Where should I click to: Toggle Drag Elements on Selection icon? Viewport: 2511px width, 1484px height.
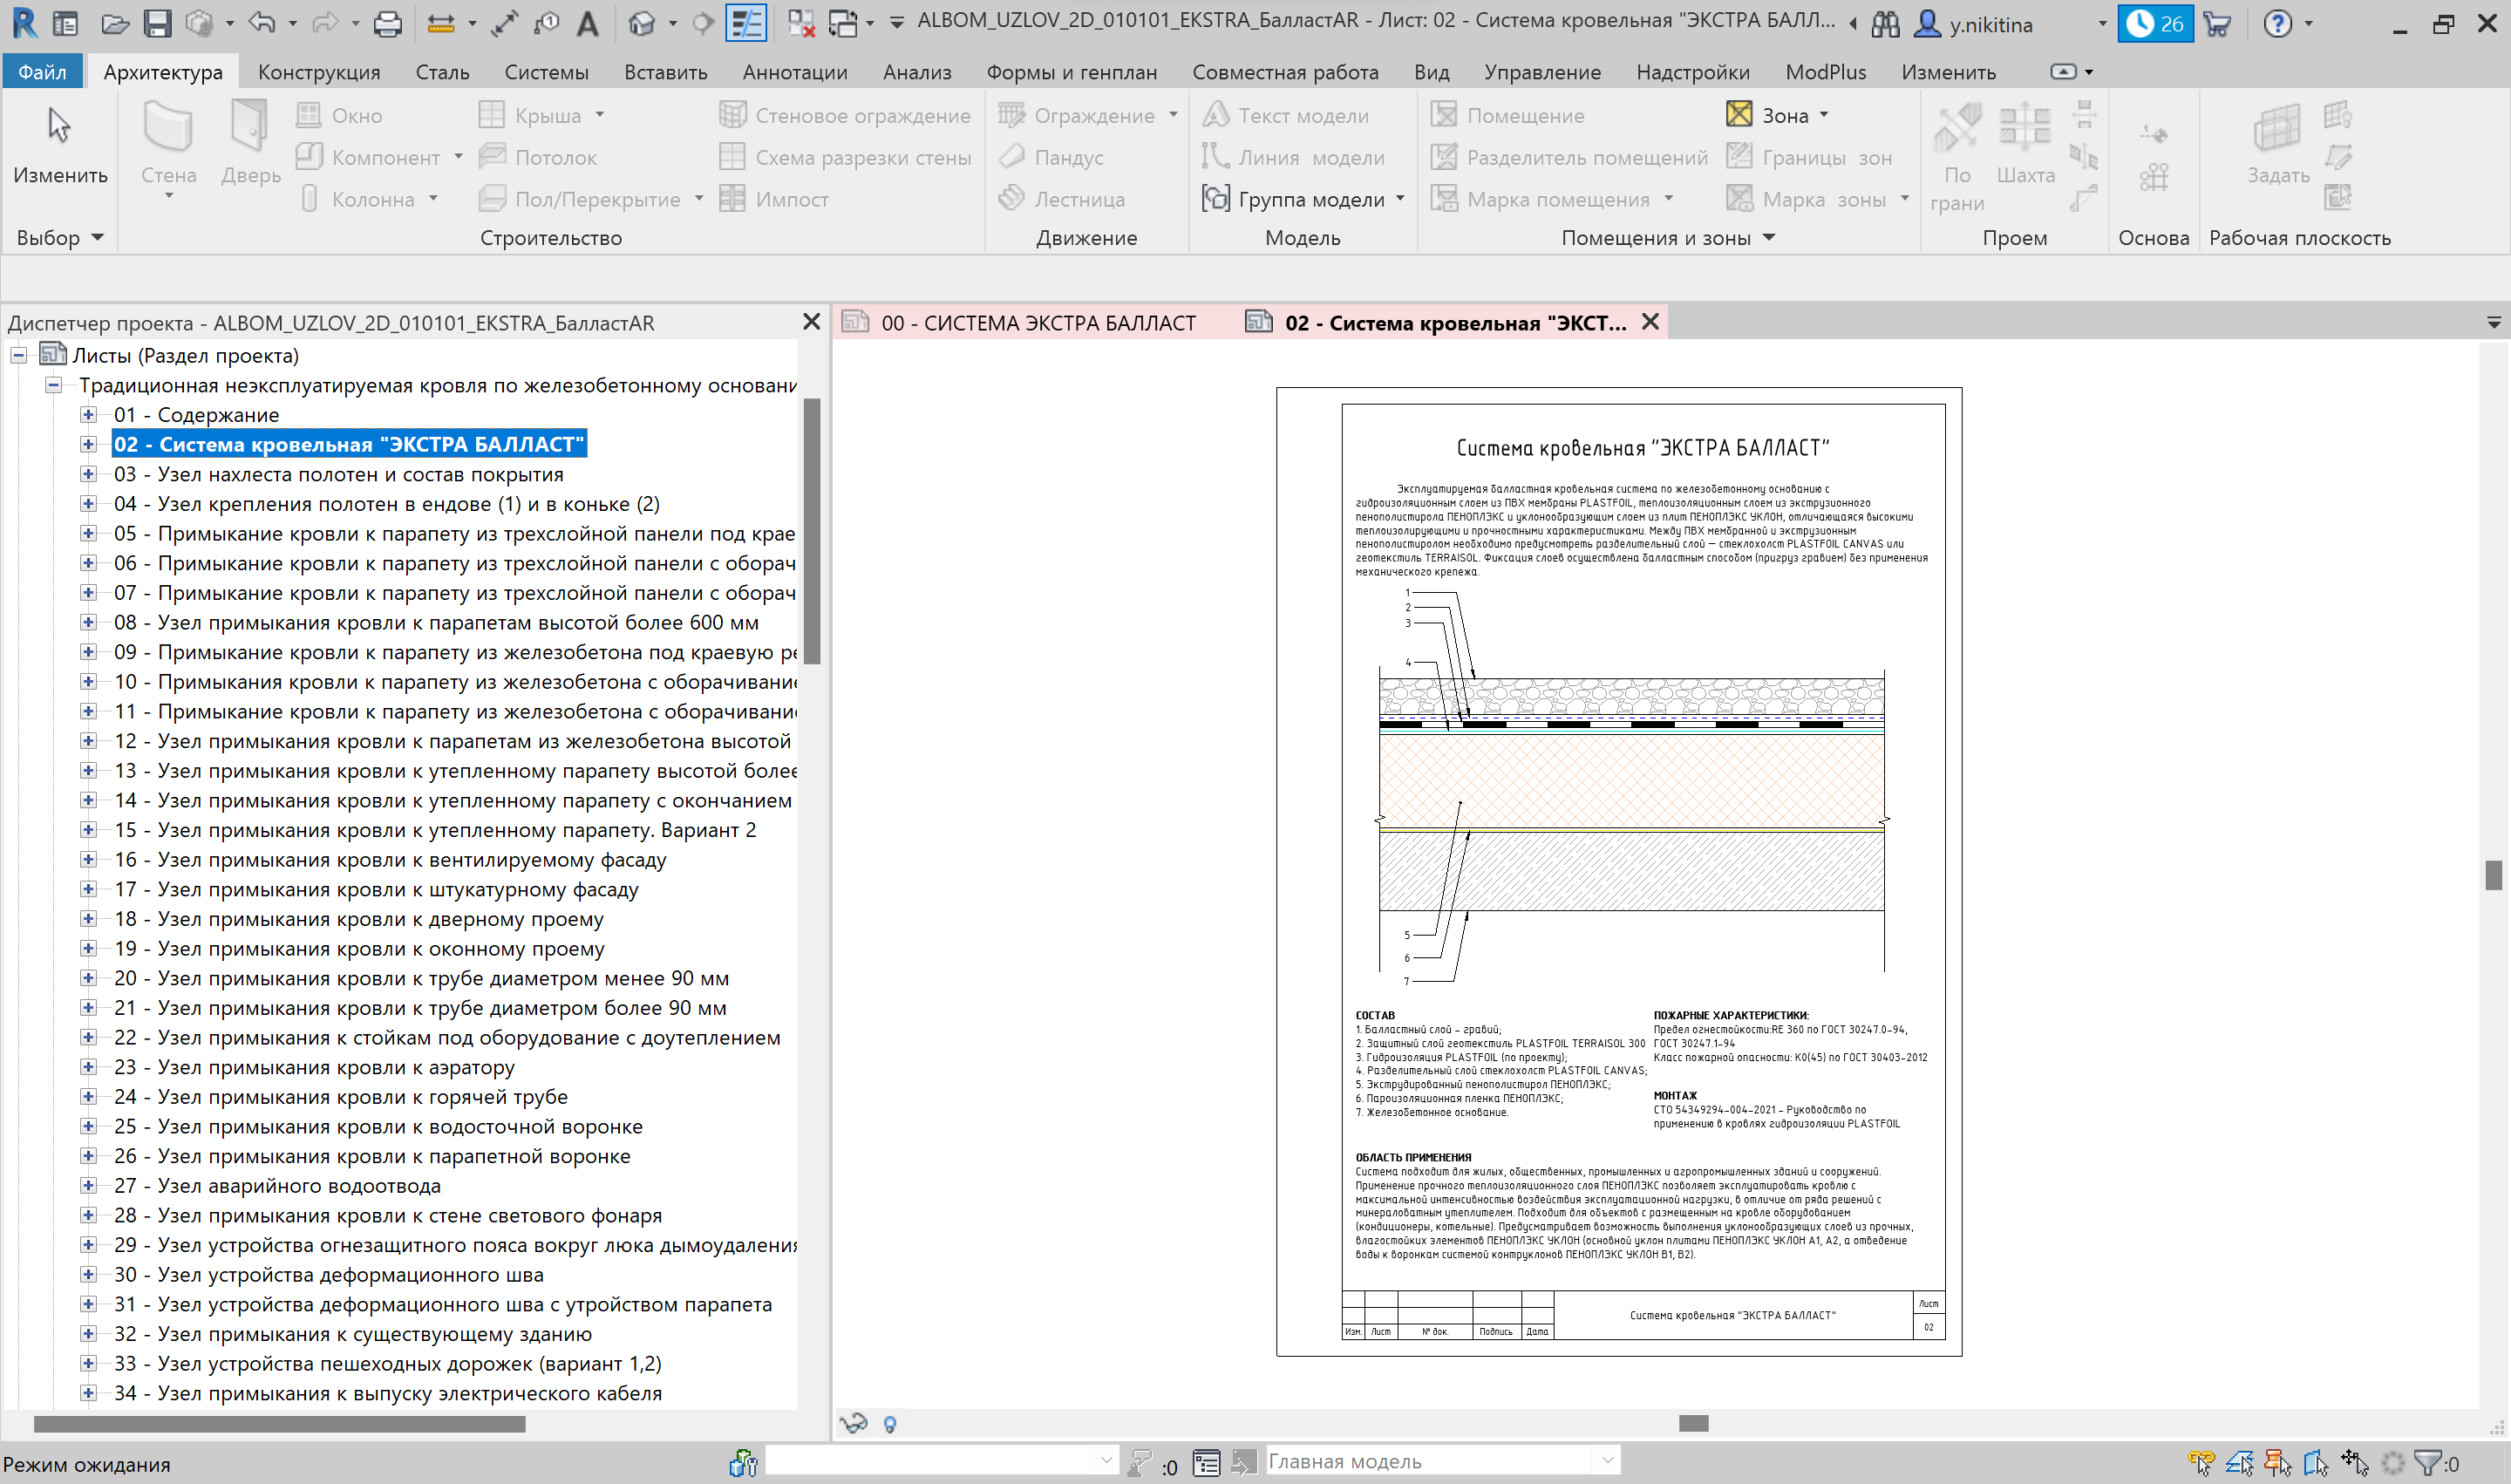[2354, 1464]
